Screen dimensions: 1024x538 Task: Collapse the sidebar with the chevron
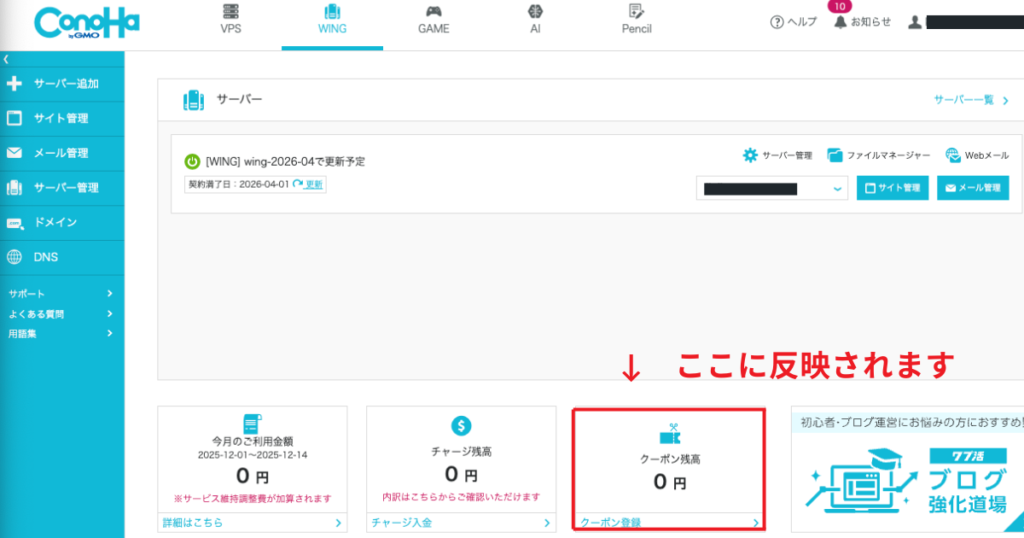tap(6, 59)
